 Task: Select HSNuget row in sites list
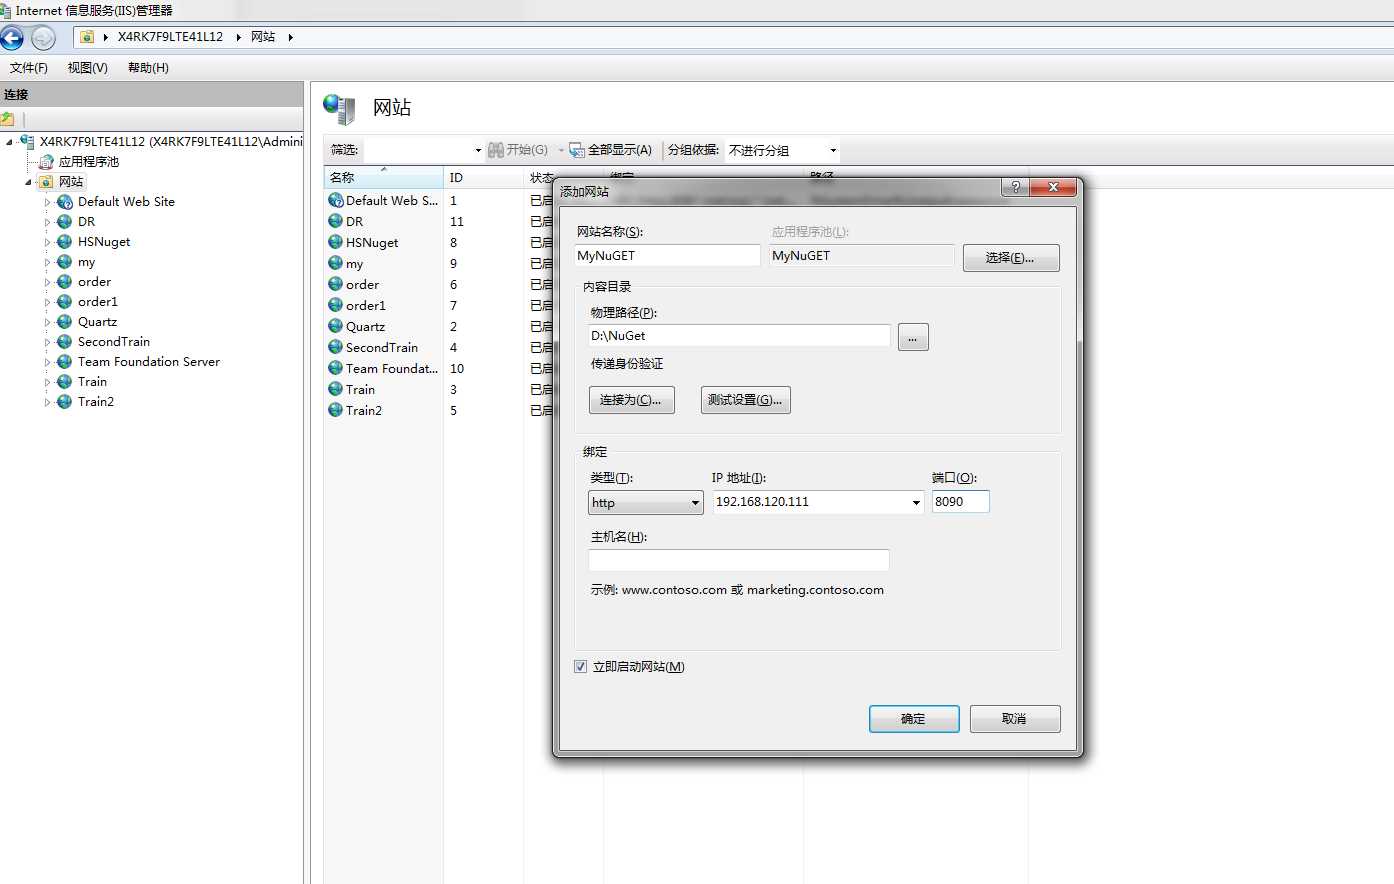point(372,243)
